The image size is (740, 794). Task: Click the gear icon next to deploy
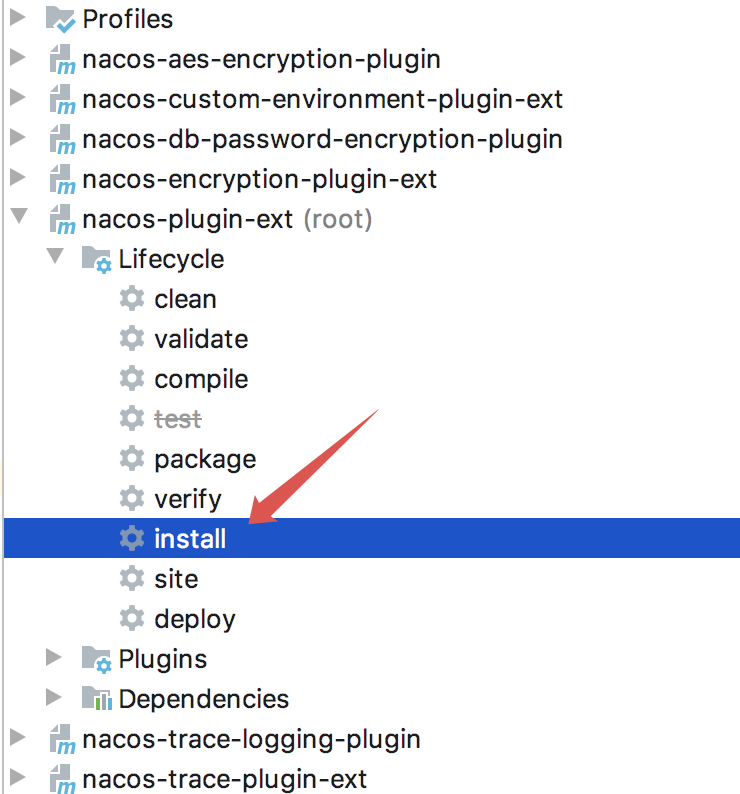click(x=131, y=619)
